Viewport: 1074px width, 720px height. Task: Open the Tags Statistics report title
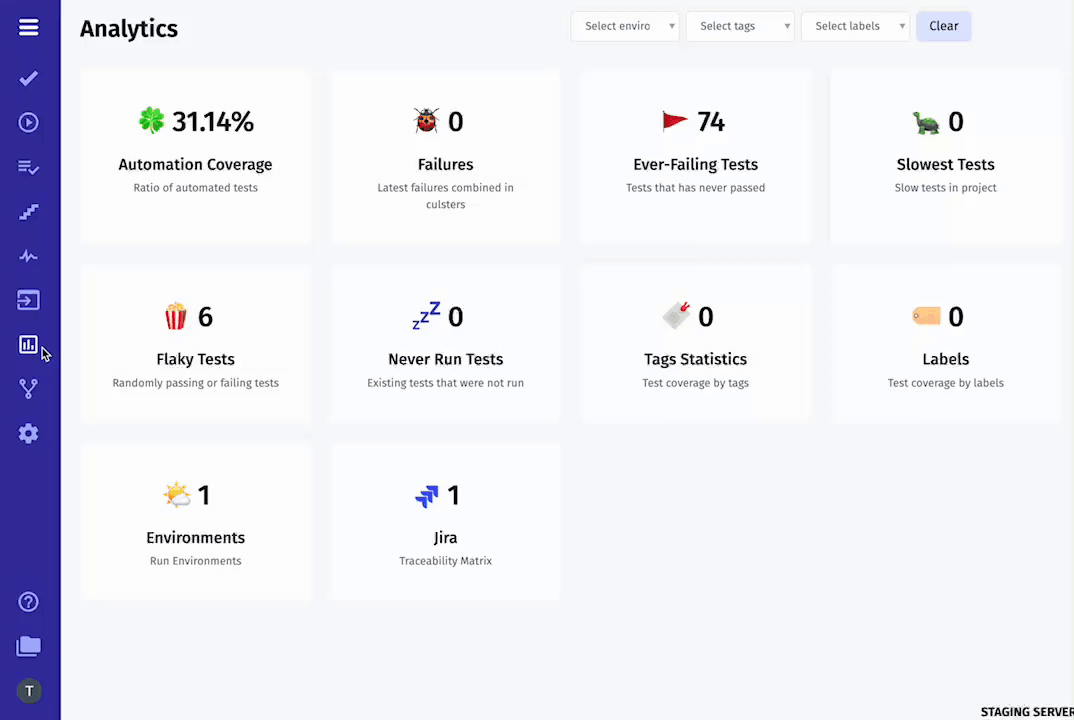pos(695,359)
